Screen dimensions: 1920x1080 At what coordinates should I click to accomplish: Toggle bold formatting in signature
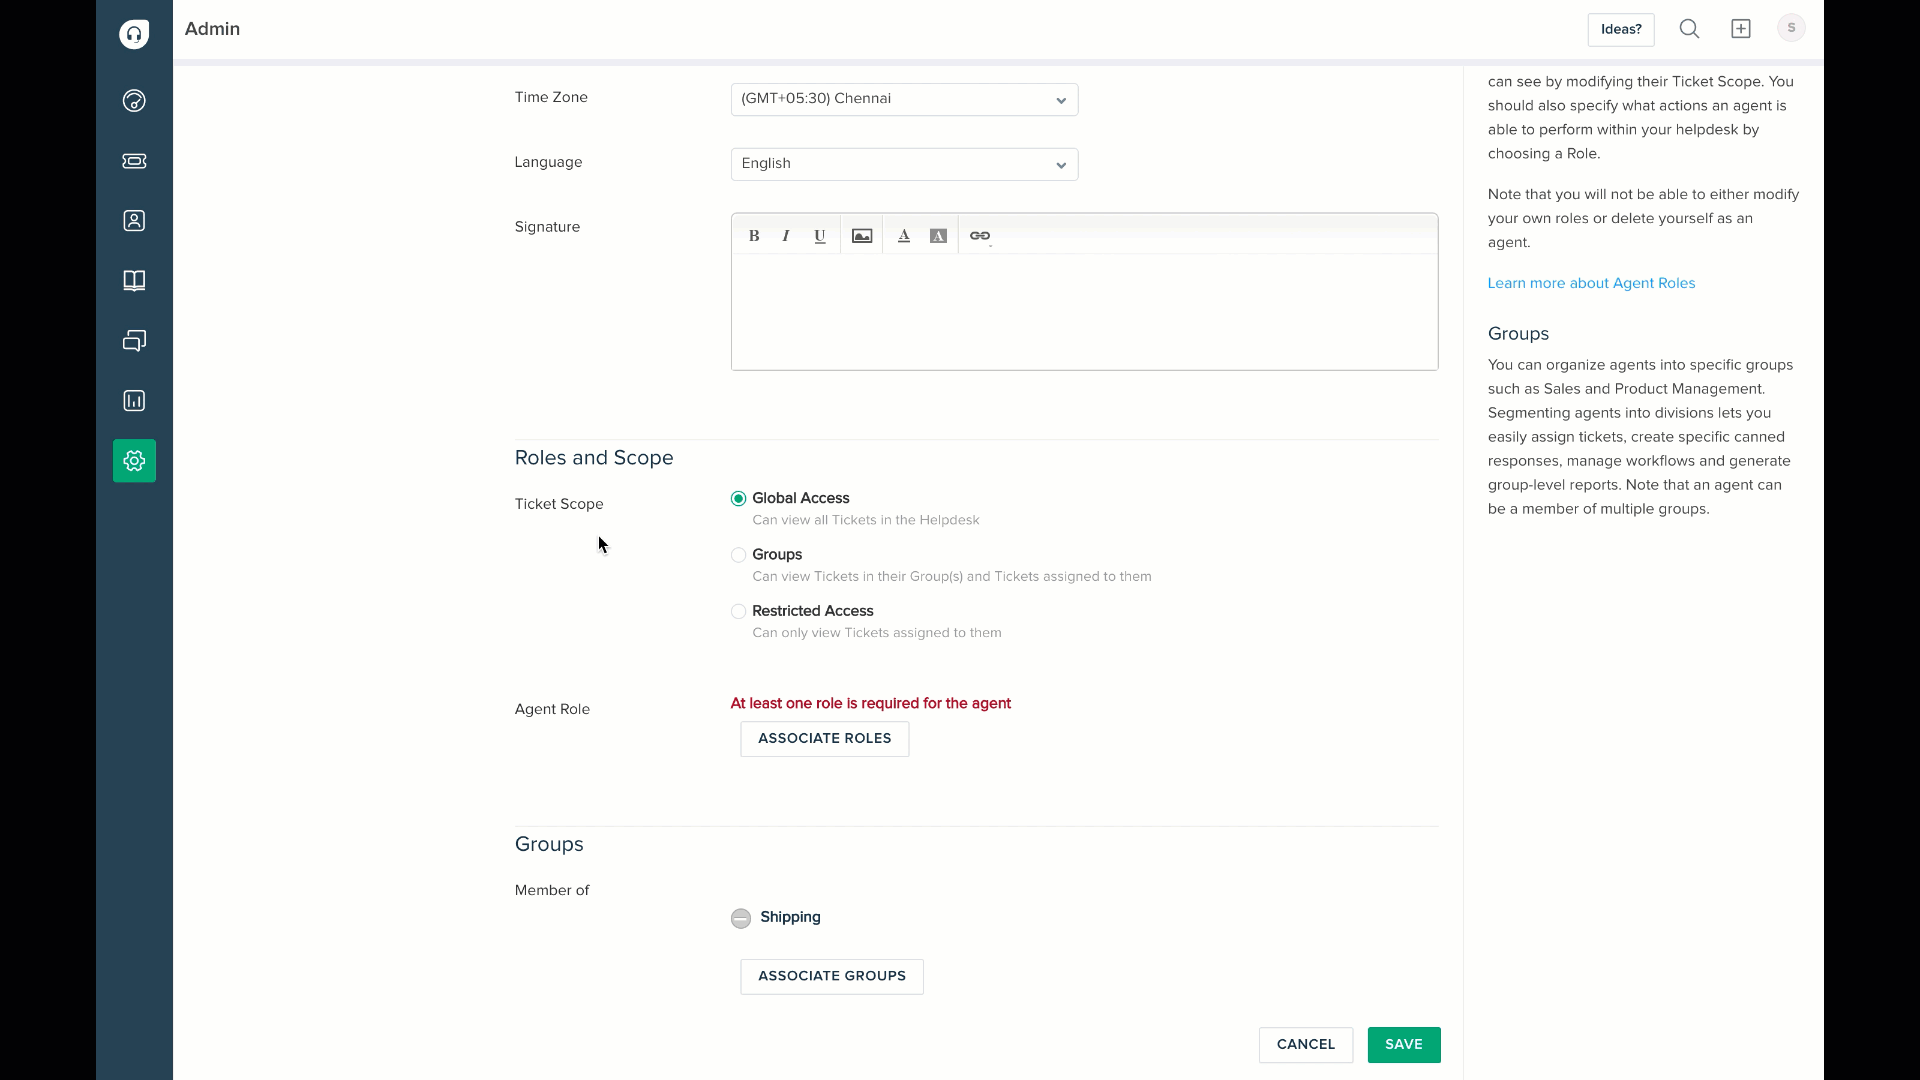(754, 236)
